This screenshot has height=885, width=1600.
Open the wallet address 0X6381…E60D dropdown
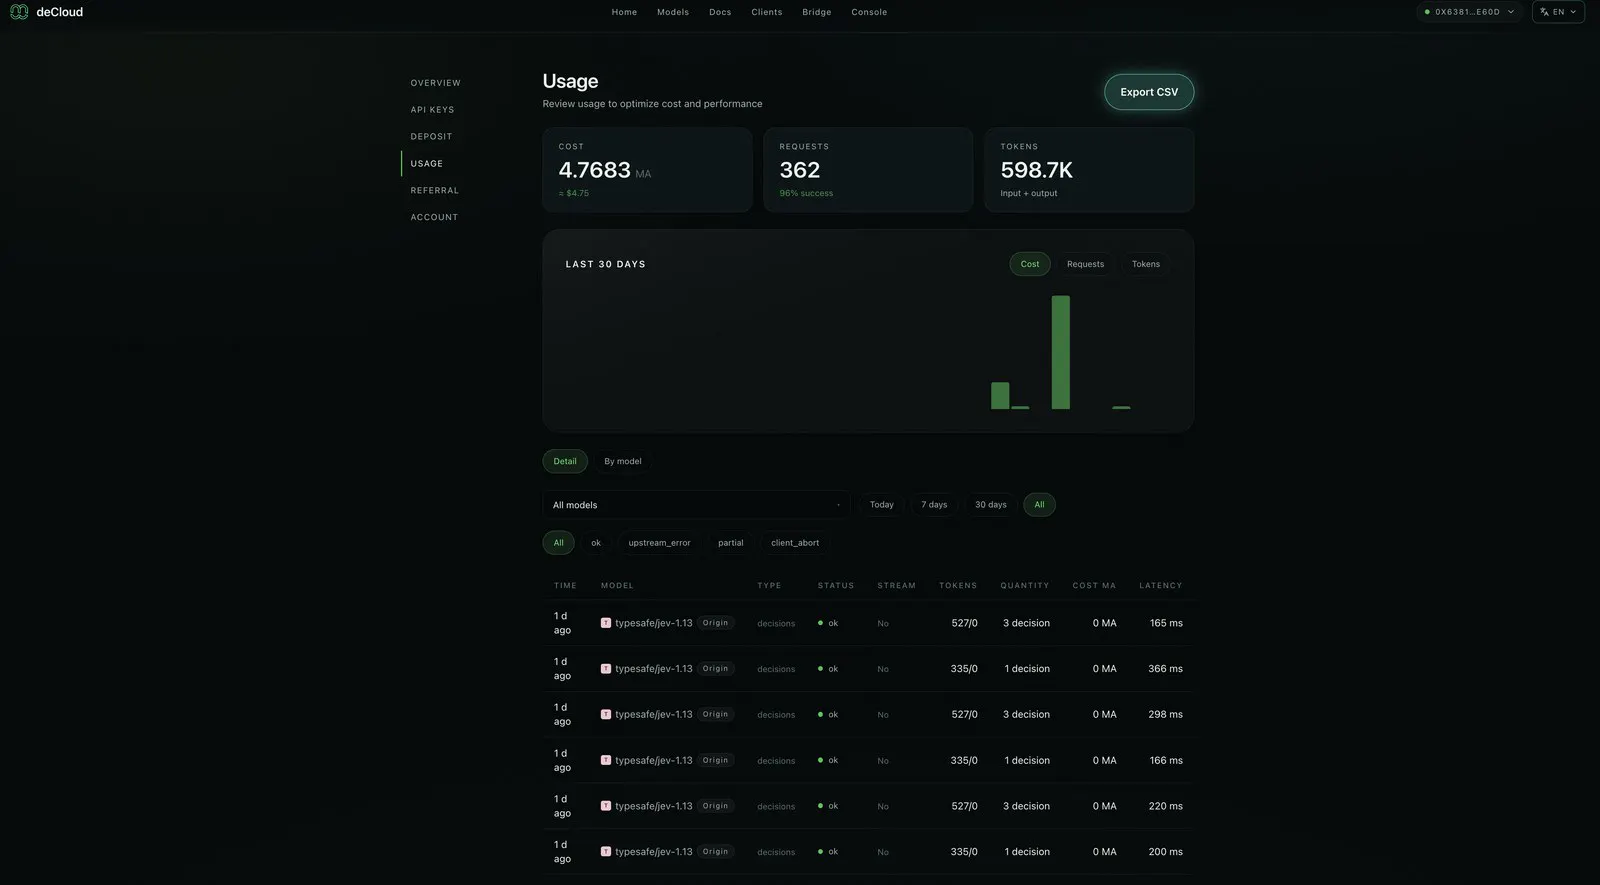pyautogui.click(x=1470, y=12)
